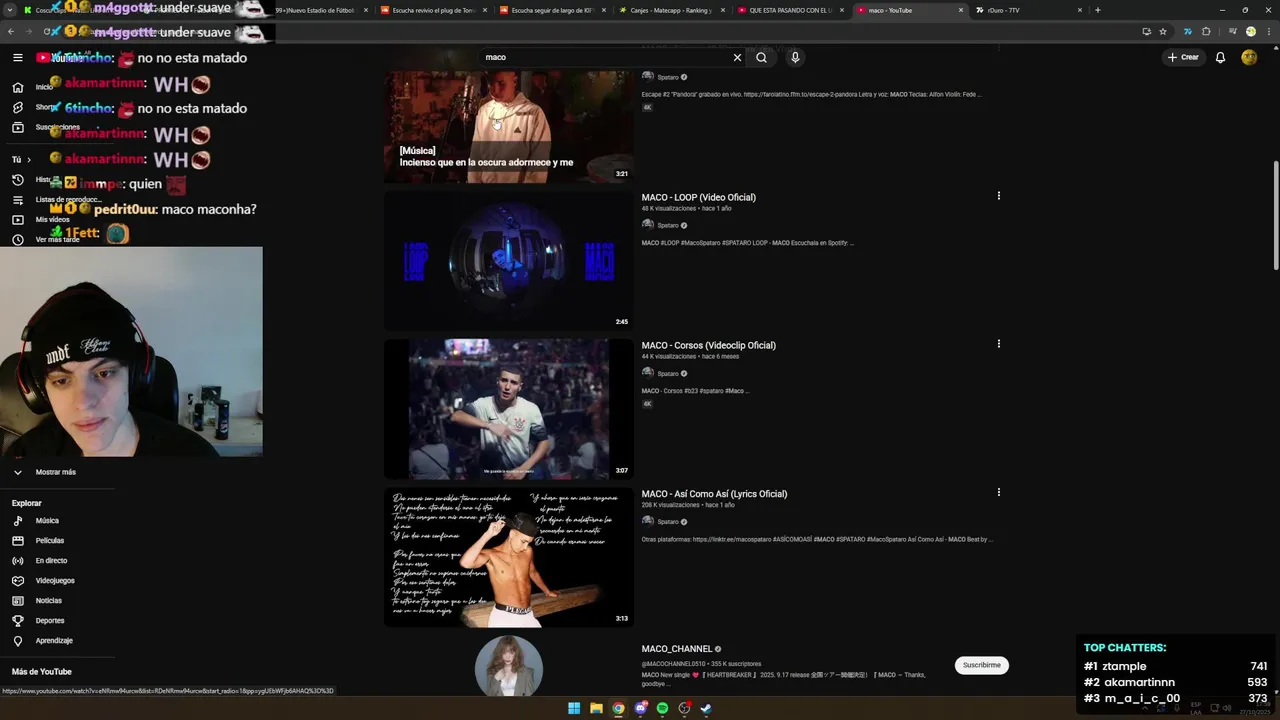Open Spataro channel under MACO - LOOP
This screenshot has width=1280, height=720.
pos(667,225)
